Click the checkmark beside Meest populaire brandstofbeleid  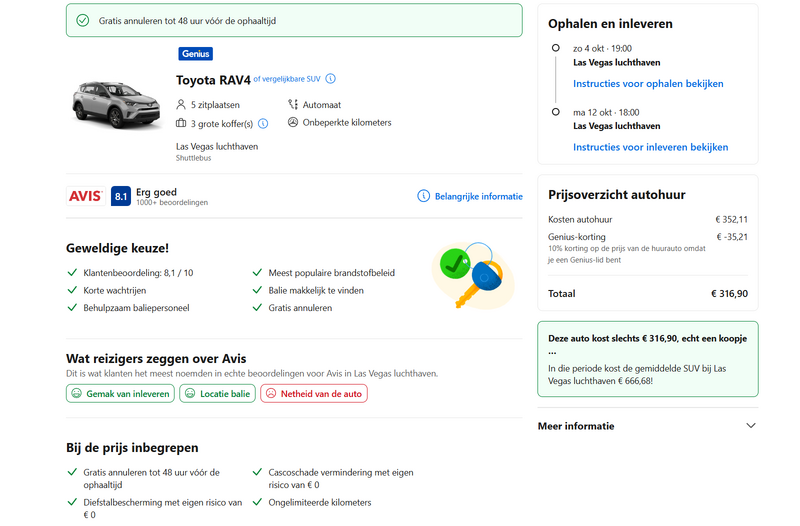[x=257, y=272]
